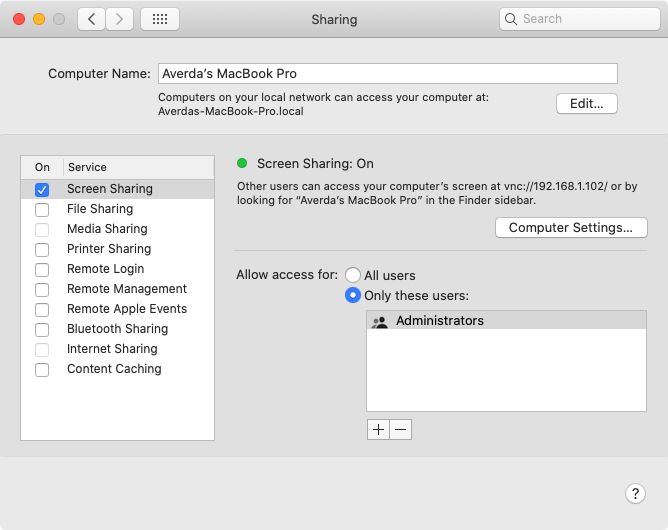Click the Averdas-MacBook-Pro.local hostname text

point(231,111)
